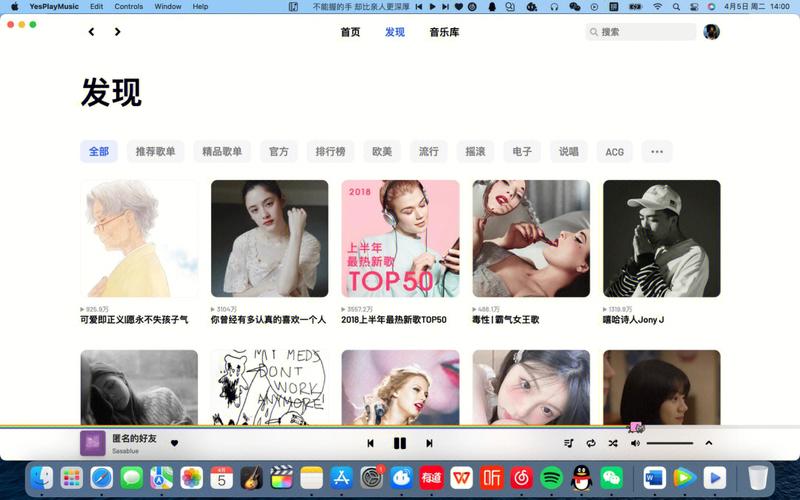800x500 pixels.
Task: Skip to next track in player bar
Action: (x=429, y=443)
